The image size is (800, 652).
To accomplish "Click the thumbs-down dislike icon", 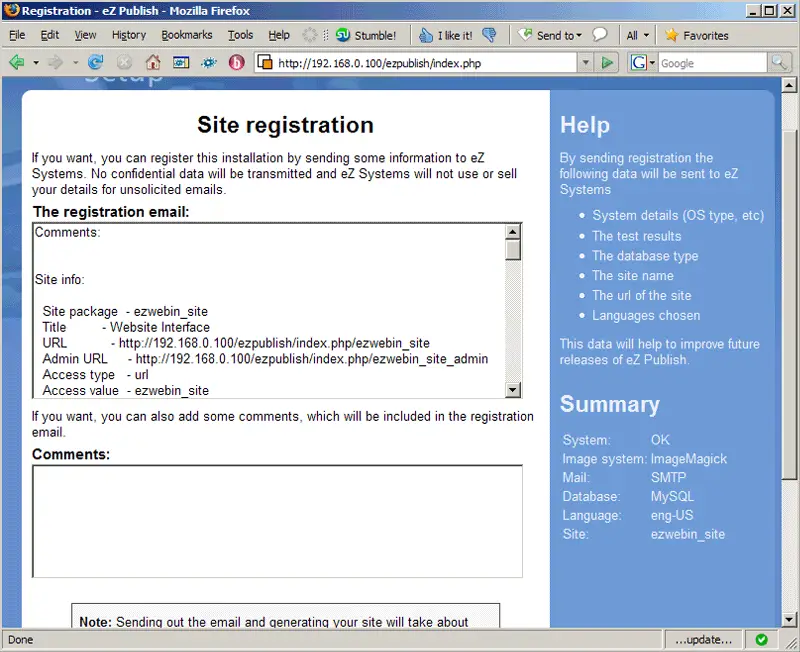I will (489, 35).
